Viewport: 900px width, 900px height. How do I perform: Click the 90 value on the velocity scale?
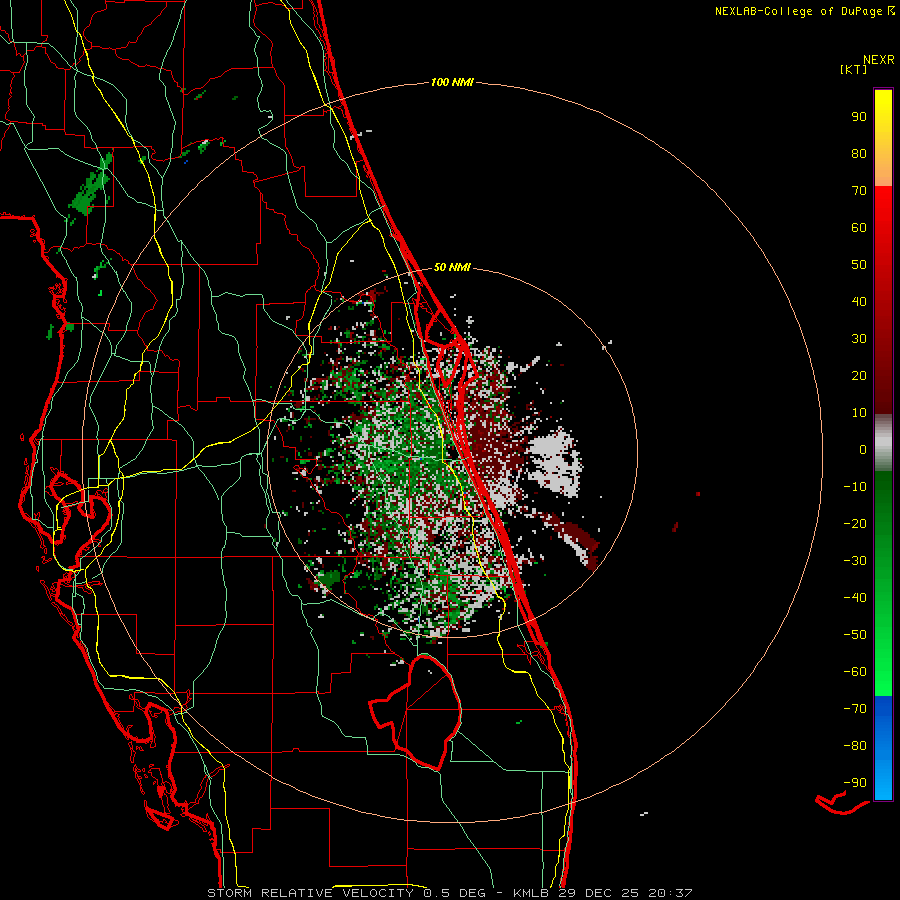coord(859,117)
